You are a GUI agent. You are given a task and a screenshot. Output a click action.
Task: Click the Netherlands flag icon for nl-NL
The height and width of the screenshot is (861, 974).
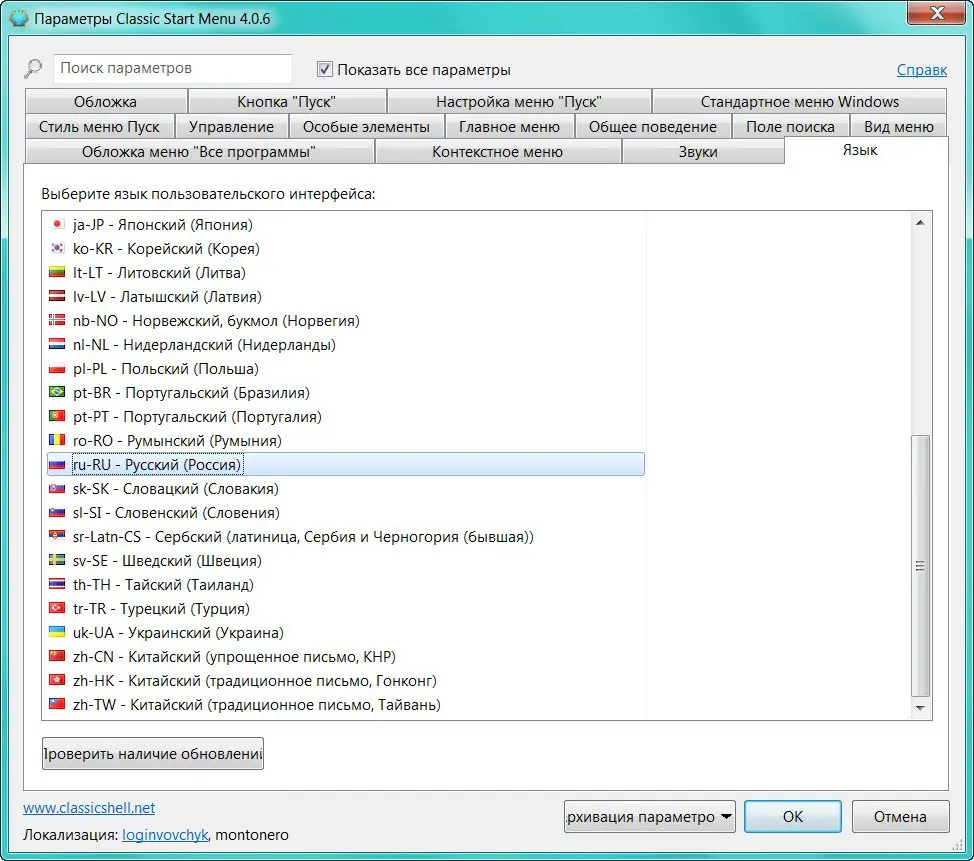pyautogui.click(x=57, y=345)
